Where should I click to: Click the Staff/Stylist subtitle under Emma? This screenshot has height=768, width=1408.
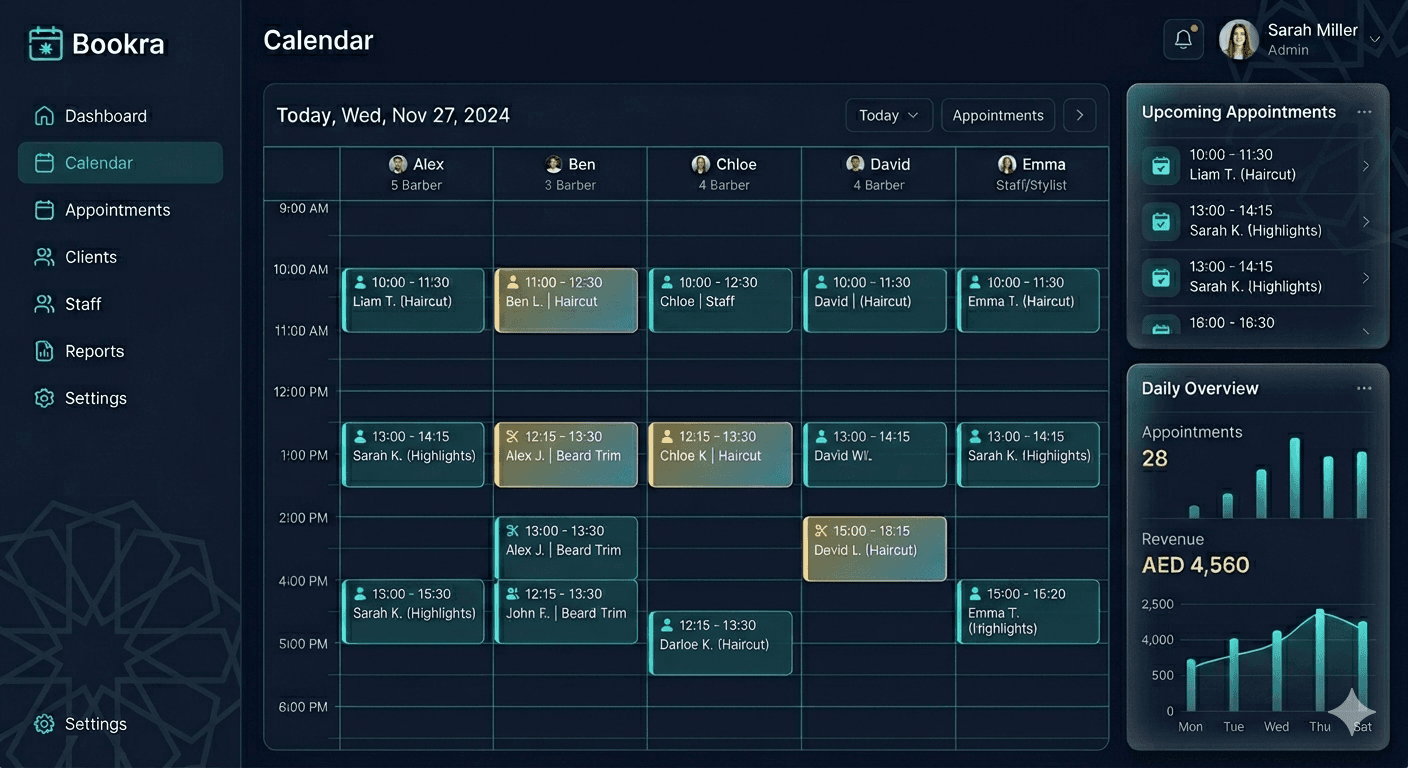click(x=1031, y=185)
